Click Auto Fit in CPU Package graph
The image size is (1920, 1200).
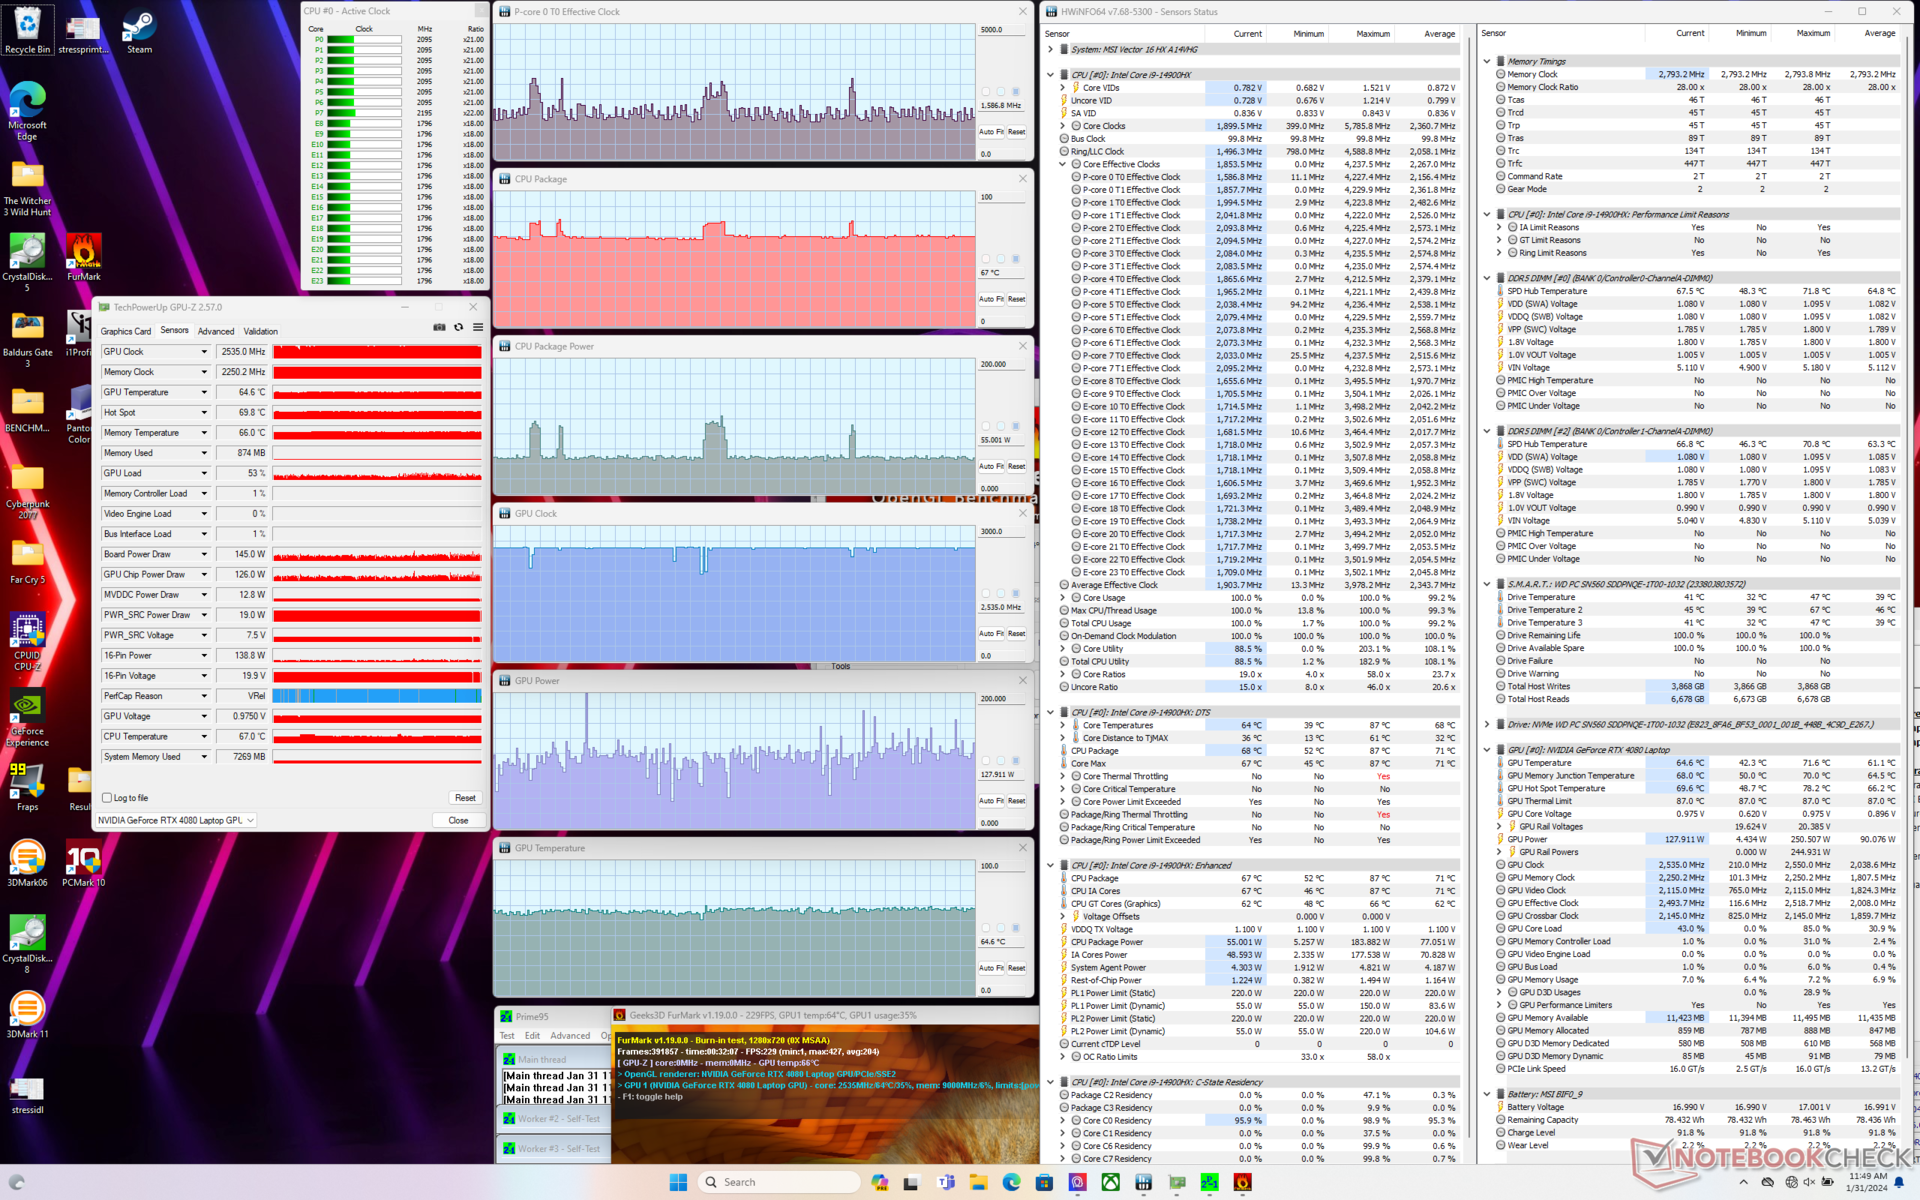point(991,299)
